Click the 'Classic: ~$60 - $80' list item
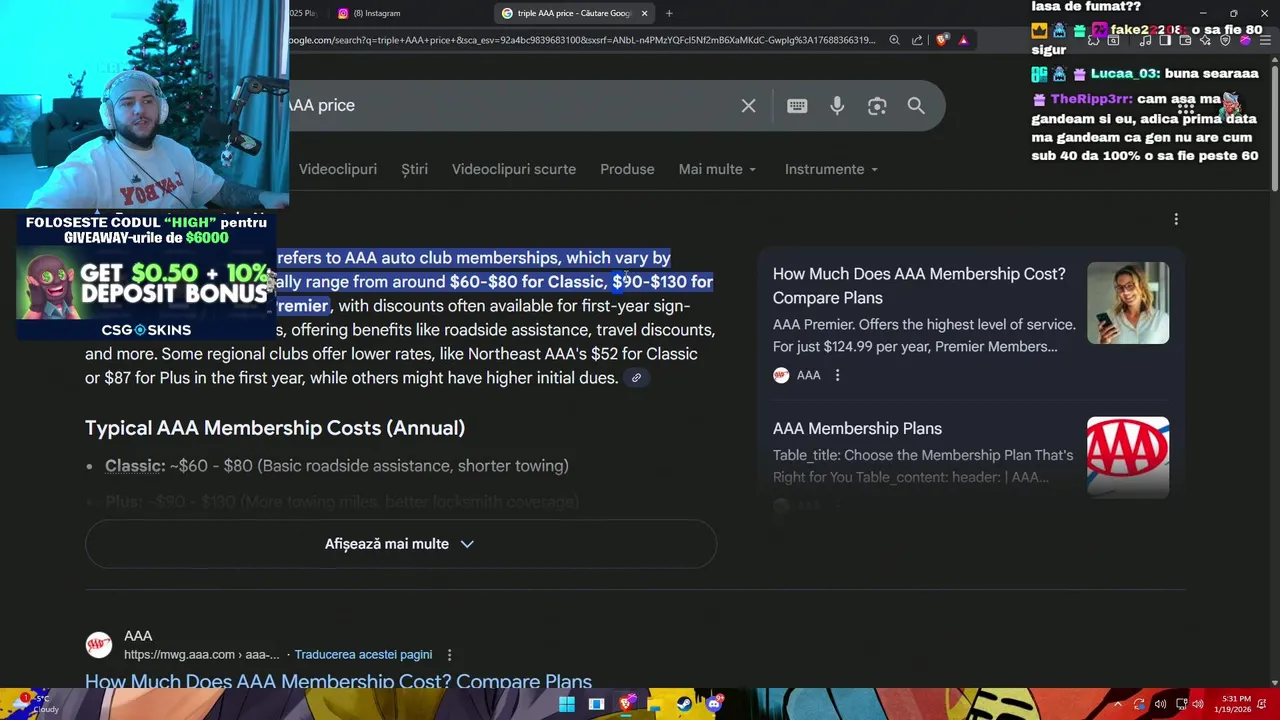 (x=337, y=466)
